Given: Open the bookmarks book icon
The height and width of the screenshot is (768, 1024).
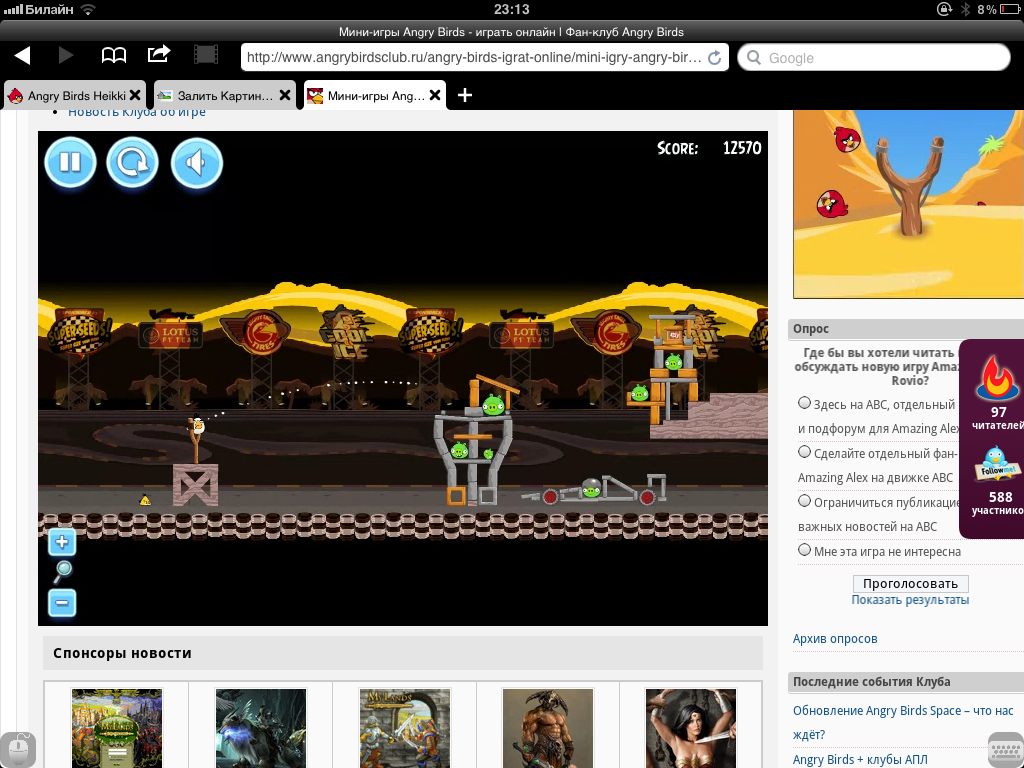Looking at the screenshot, I should click(x=114, y=56).
